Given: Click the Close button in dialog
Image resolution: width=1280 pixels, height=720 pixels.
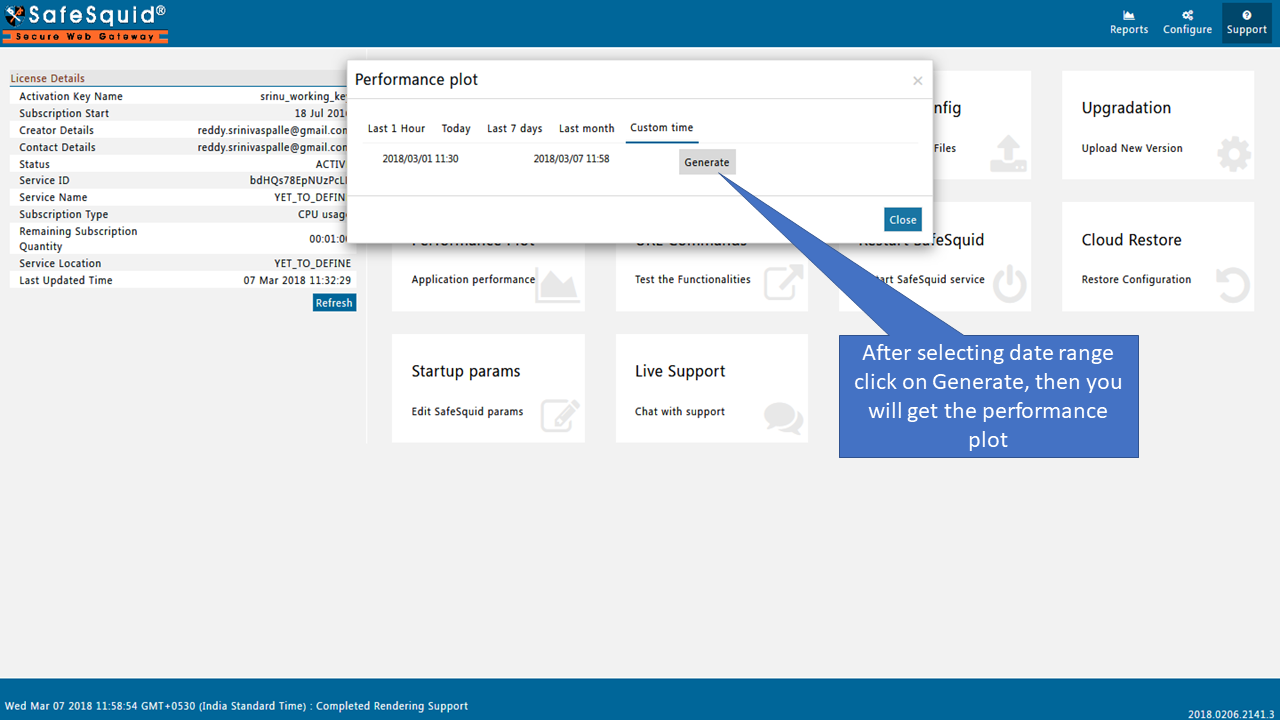Looking at the screenshot, I should 903,220.
